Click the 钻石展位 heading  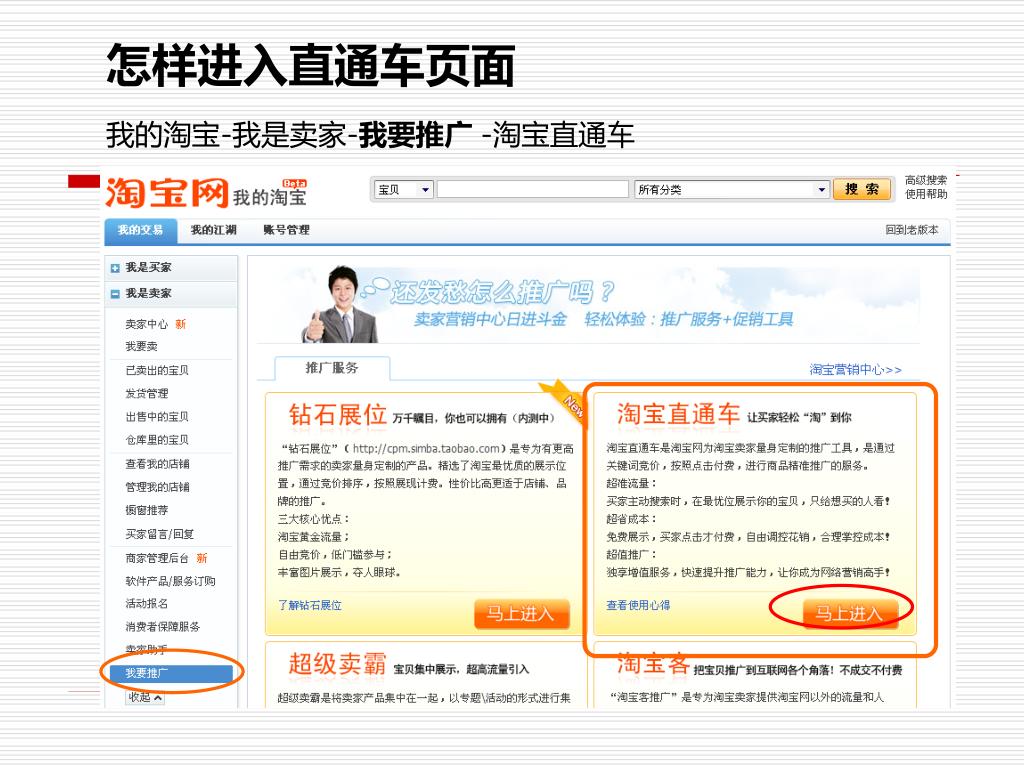point(338,415)
